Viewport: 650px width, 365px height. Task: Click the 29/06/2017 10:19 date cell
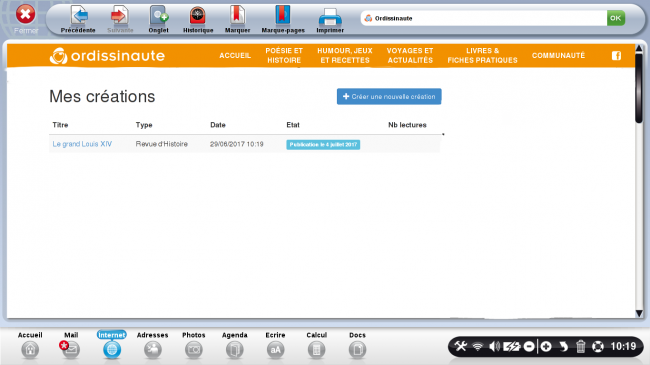point(236,144)
